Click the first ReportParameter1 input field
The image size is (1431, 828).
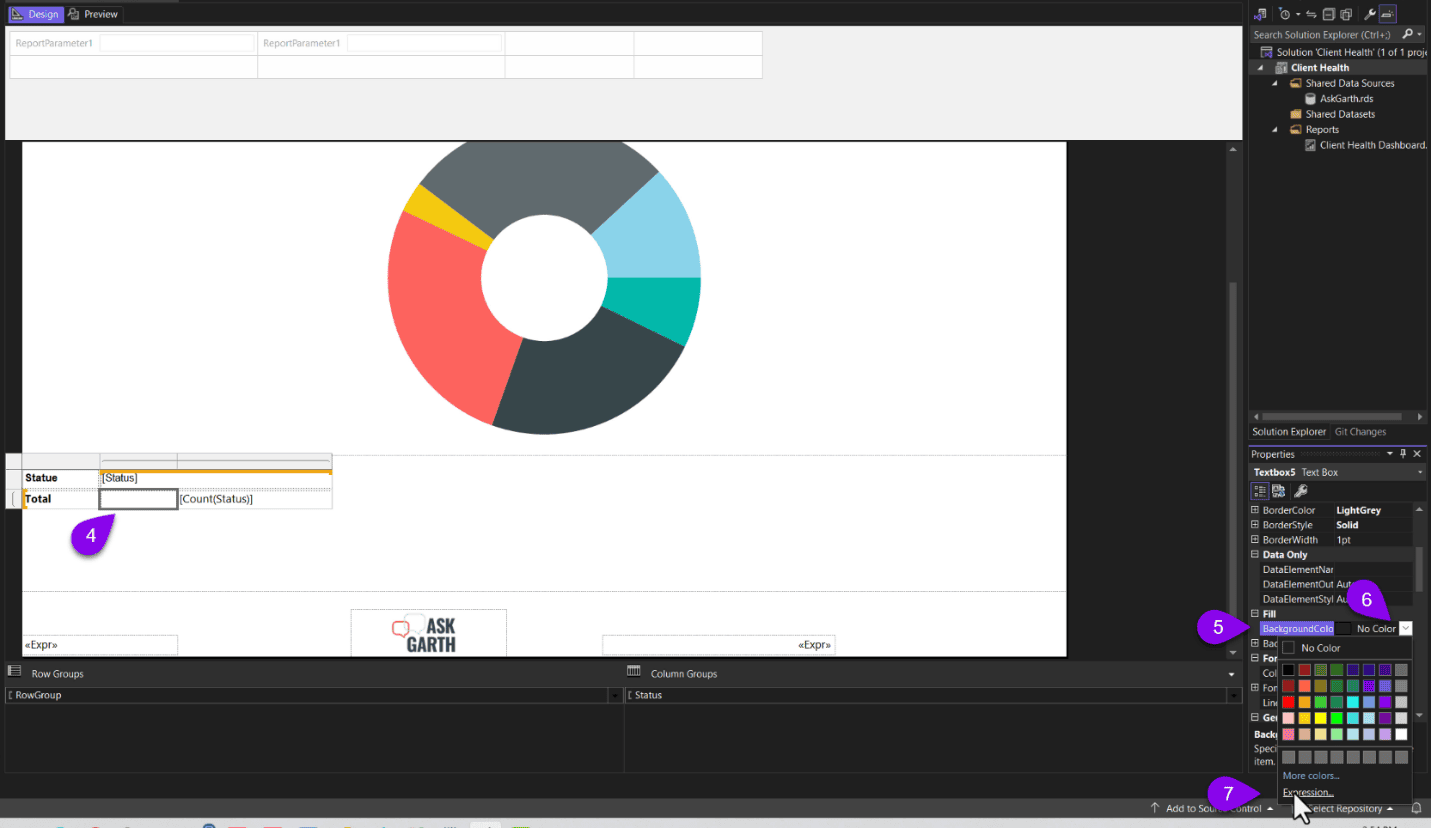[x=177, y=43]
